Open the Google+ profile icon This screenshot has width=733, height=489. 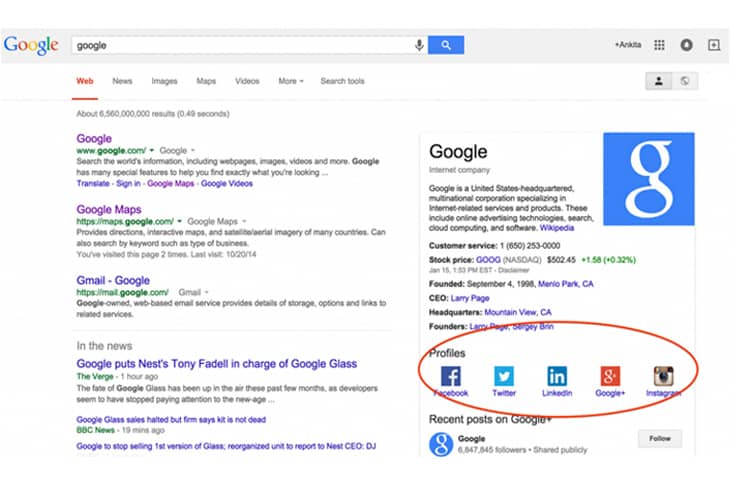610,376
